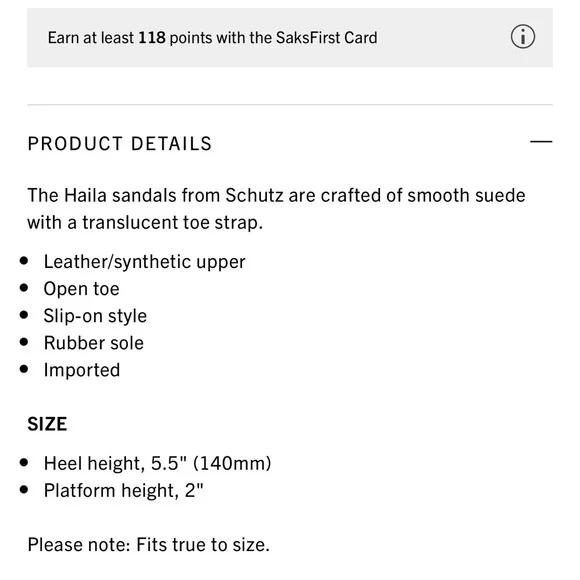Click the horizontal divider above Product Details
Image resolution: width=580 pixels, height=580 pixels.
(290, 105)
